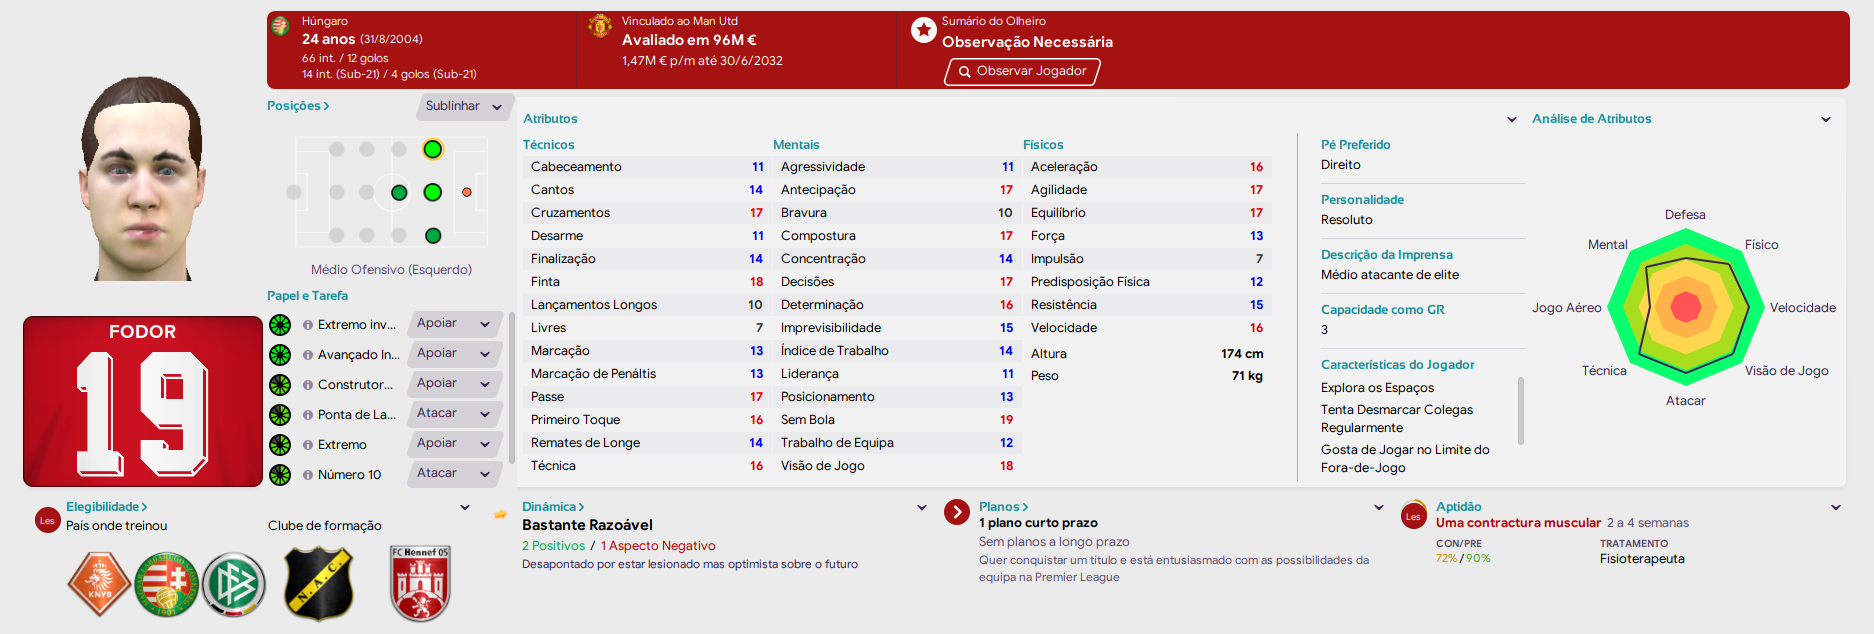Click the NAC club formation badge
The image size is (1874, 634).
pos(318,584)
